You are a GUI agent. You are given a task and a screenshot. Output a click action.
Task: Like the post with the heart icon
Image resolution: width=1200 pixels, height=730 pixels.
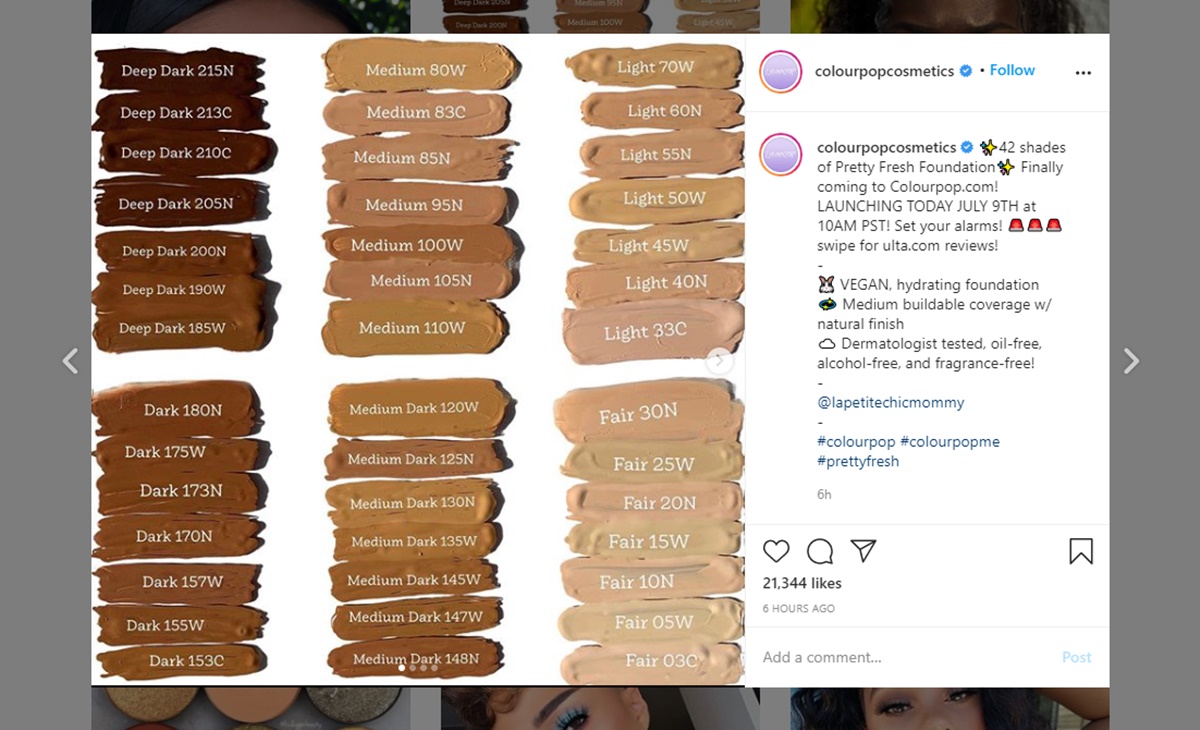click(776, 551)
